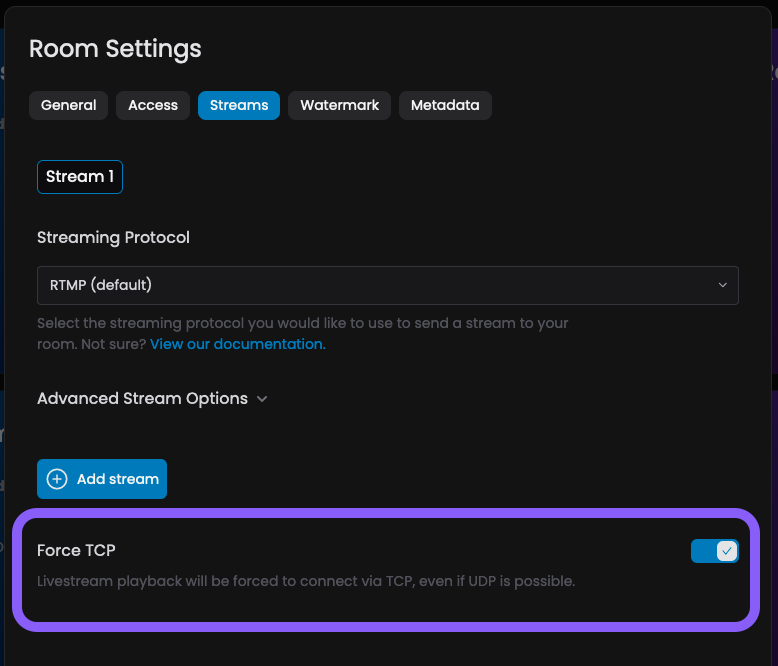The width and height of the screenshot is (778, 666).
Task: Open the Metadata tab
Action: 445,105
